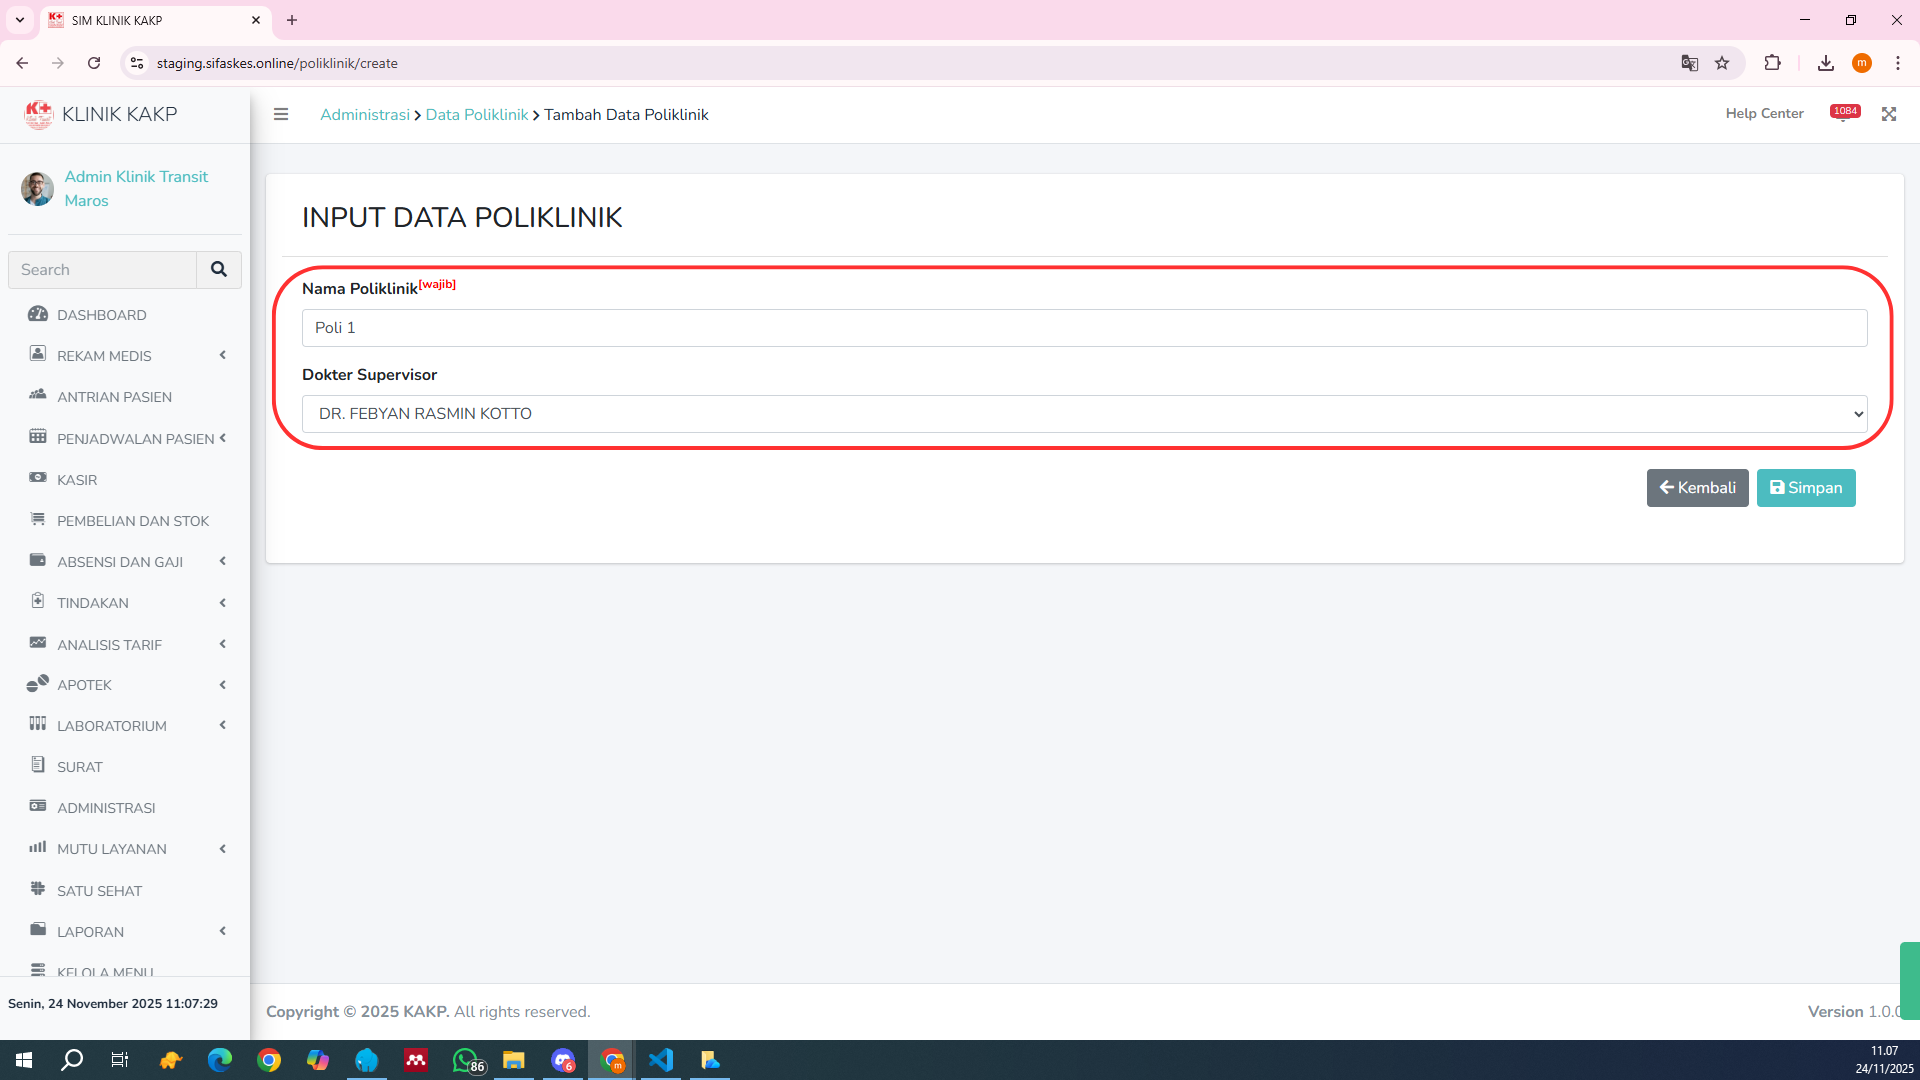This screenshot has height=1080, width=1920.
Task: Go to Data Poliklinik breadcrumb link
Action: pos(476,115)
